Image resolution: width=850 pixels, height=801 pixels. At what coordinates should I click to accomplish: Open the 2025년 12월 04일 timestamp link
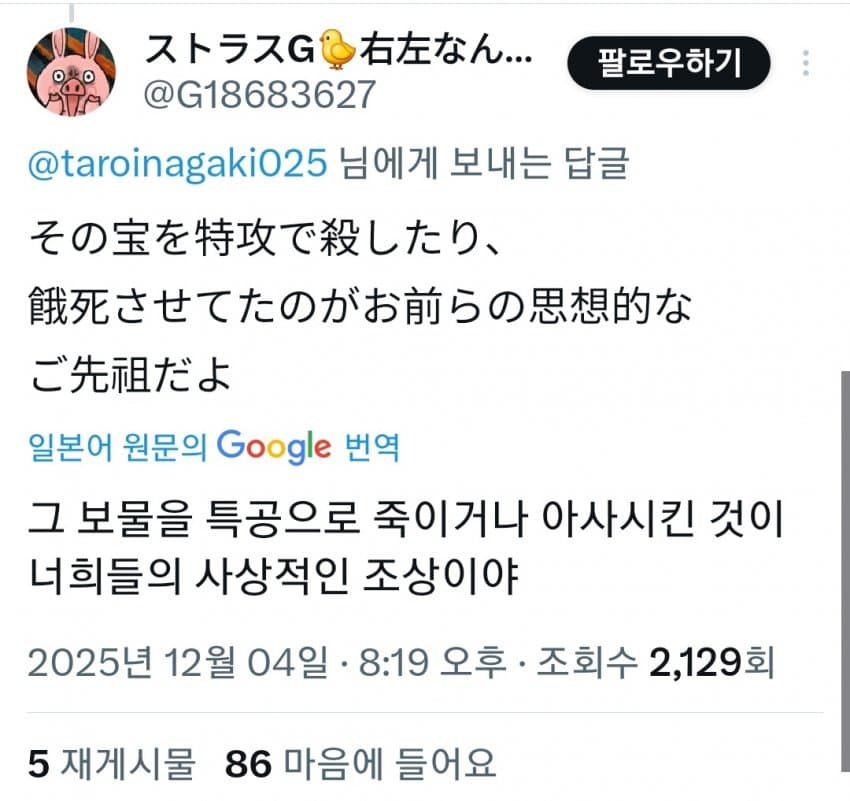tap(178, 662)
